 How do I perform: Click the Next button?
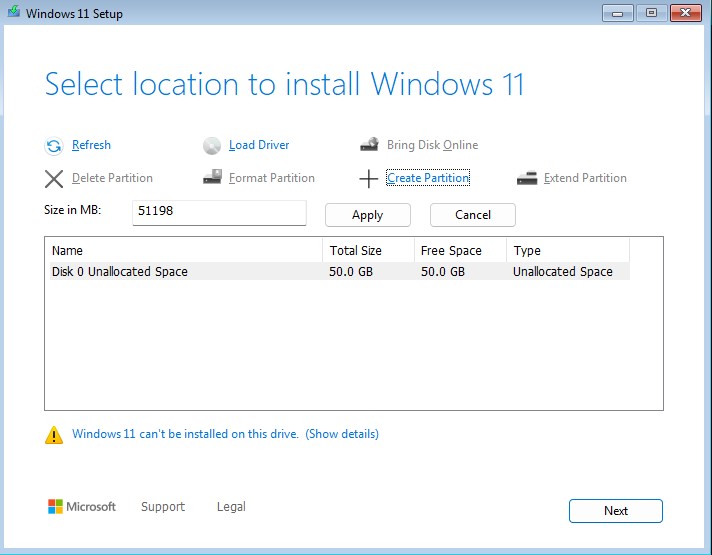coord(616,511)
